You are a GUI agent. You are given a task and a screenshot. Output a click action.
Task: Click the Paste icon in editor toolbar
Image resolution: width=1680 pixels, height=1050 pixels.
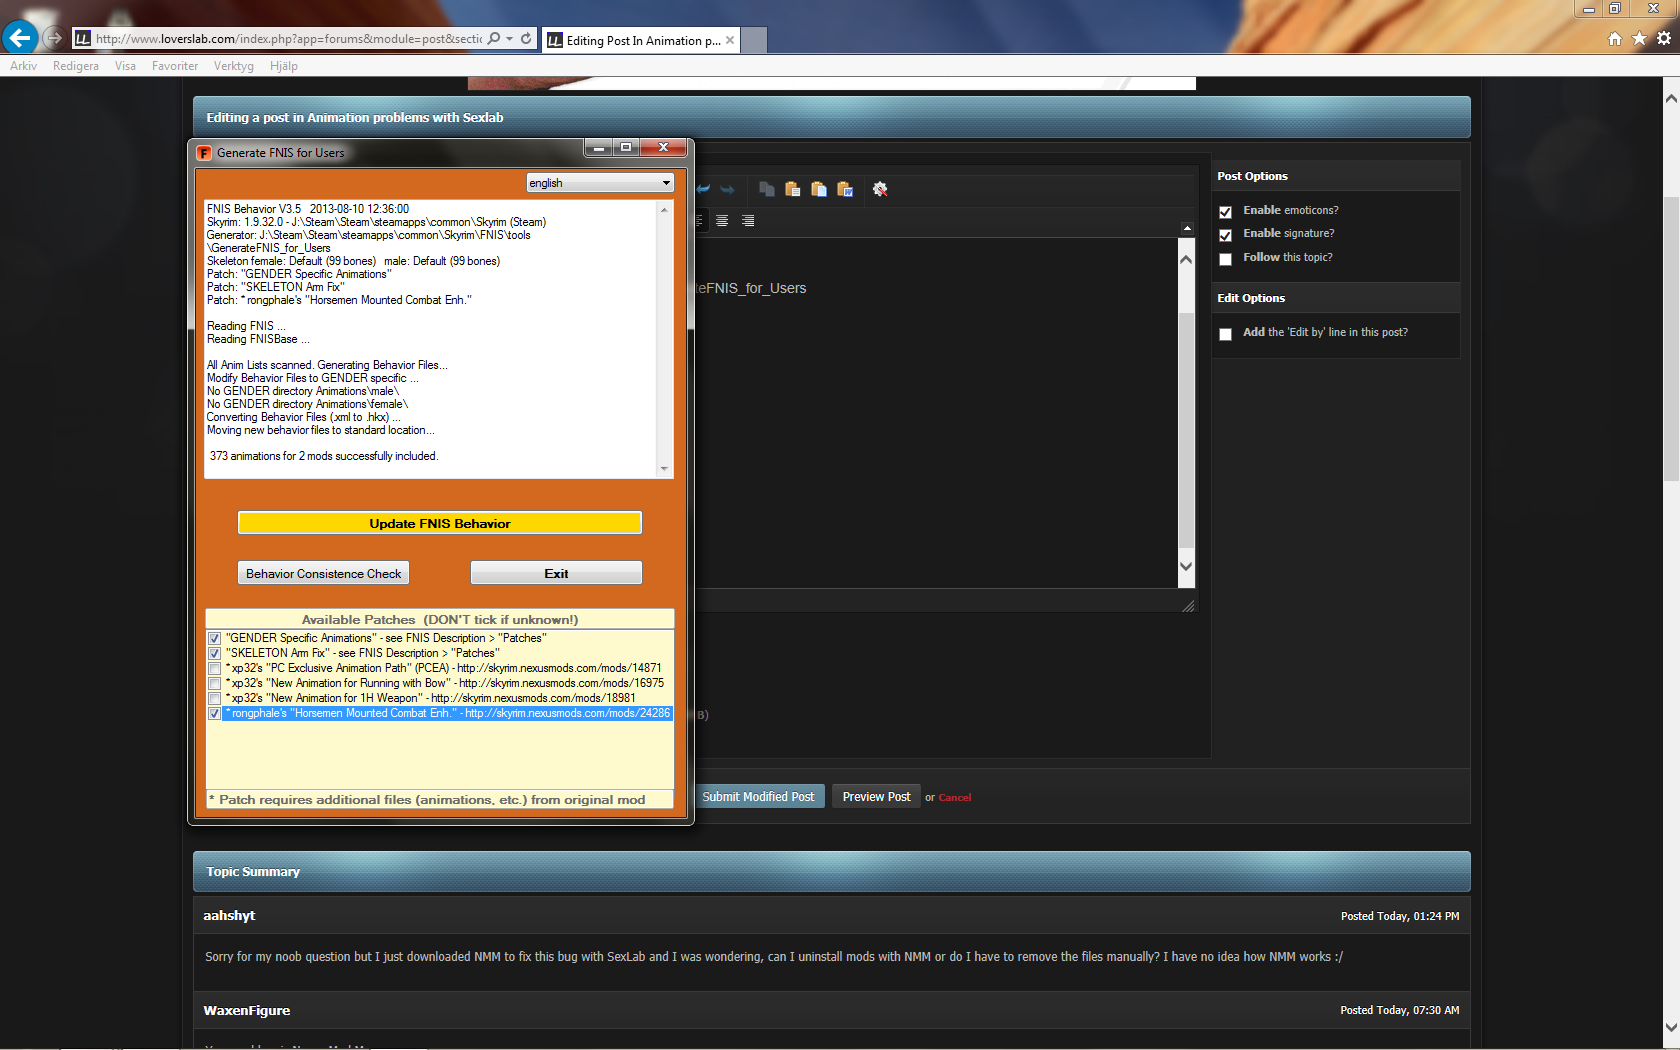click(793, 189)
